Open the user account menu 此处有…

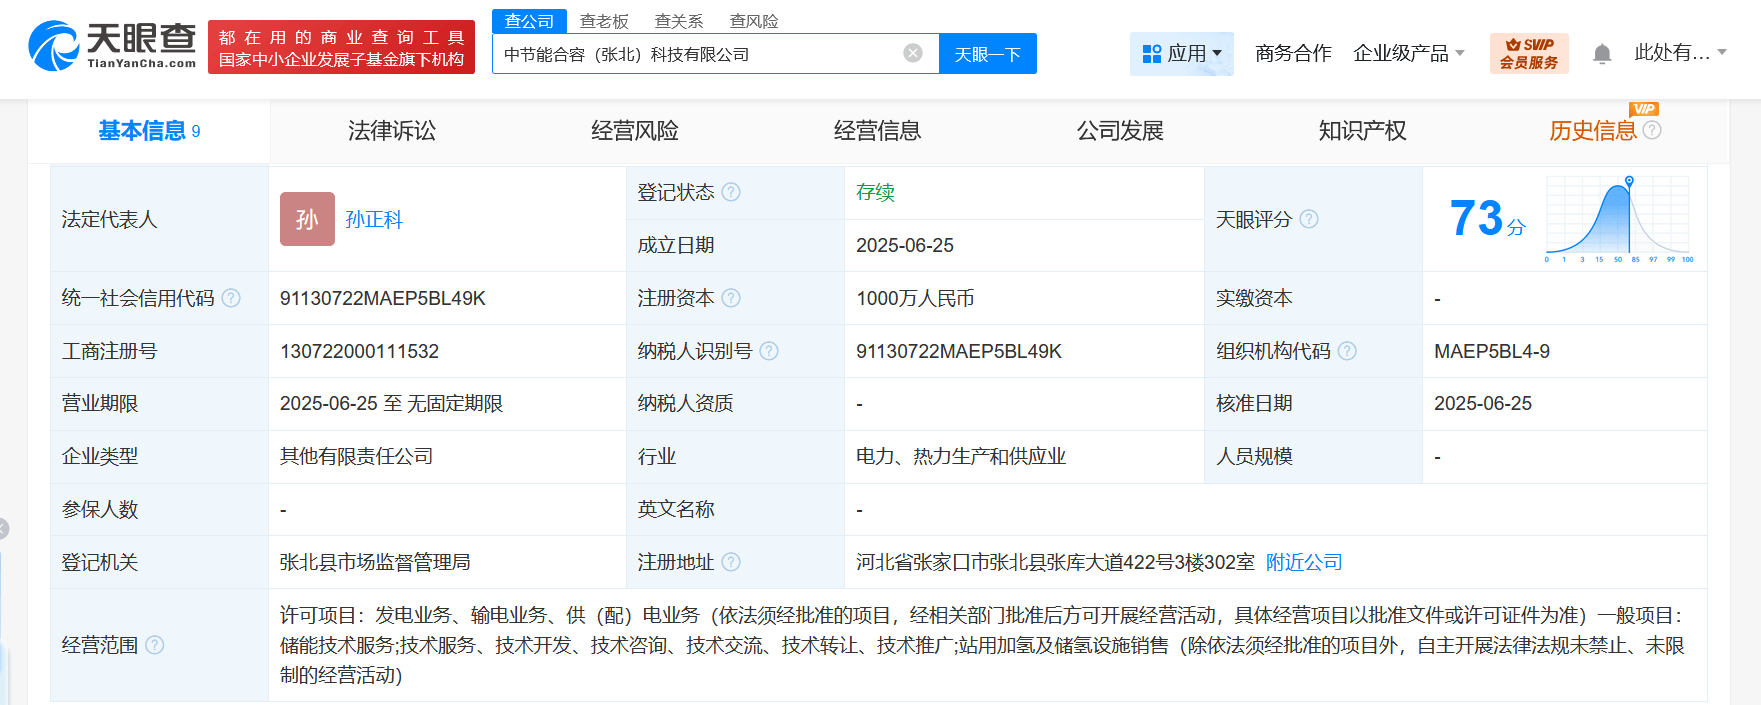click(x=1681, y=53)
